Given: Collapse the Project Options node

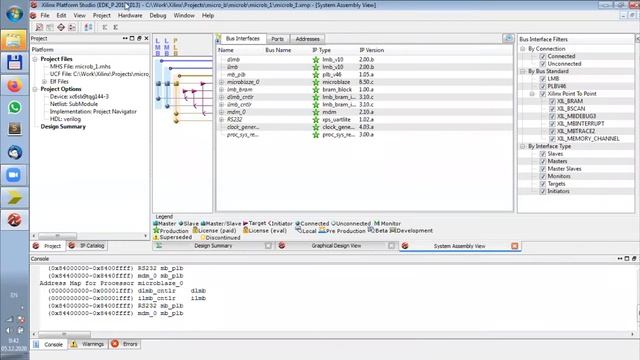Looking at the screenshot, I should tap(35, 89).
